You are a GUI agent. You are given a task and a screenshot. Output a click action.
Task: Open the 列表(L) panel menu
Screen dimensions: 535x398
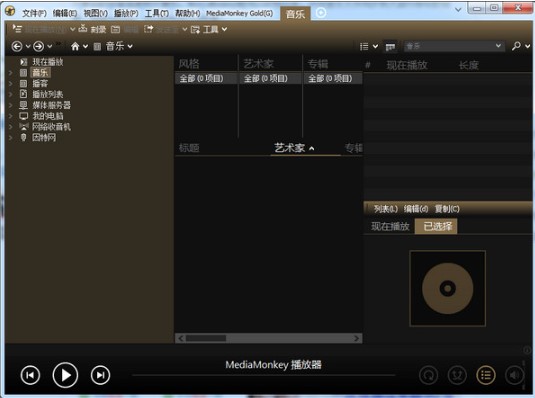[386, 209]
